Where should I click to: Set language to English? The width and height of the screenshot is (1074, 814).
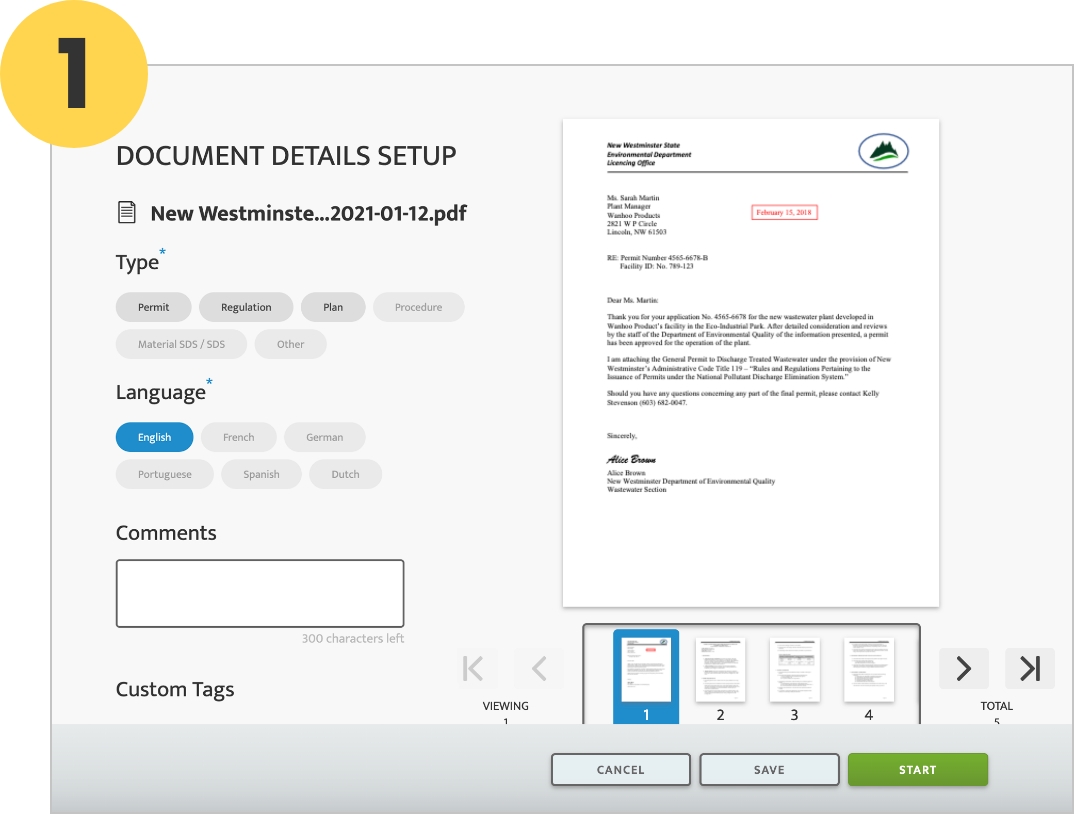tap(154, 437)
